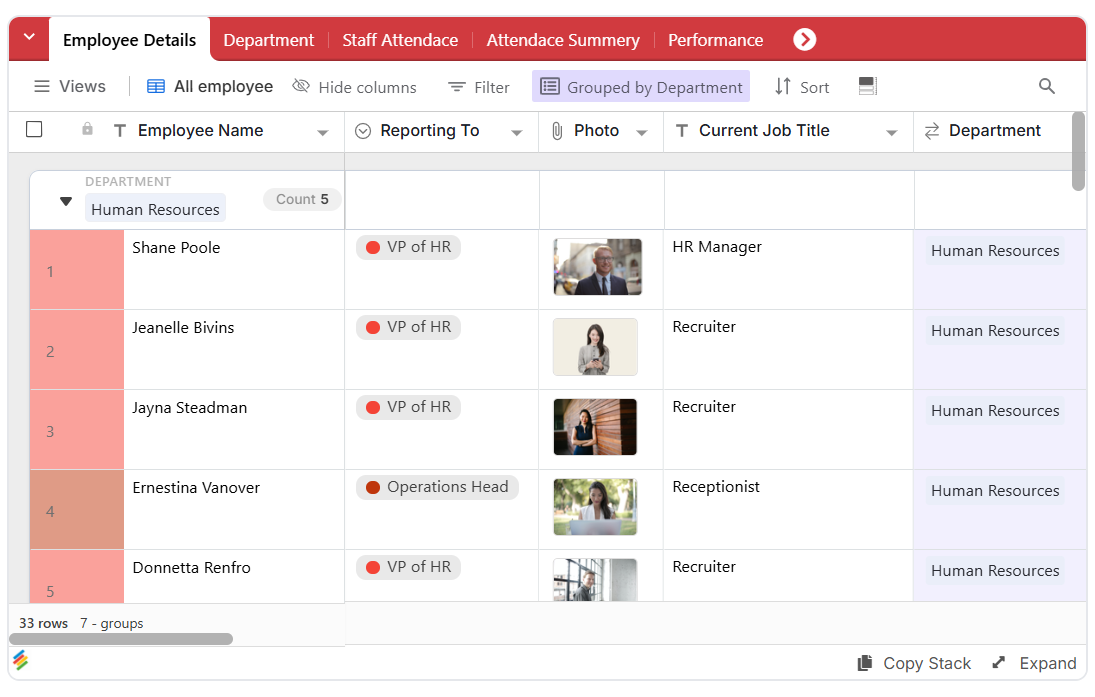
Task: Open Current Job Title column dropdown
Action: [892, 133]
